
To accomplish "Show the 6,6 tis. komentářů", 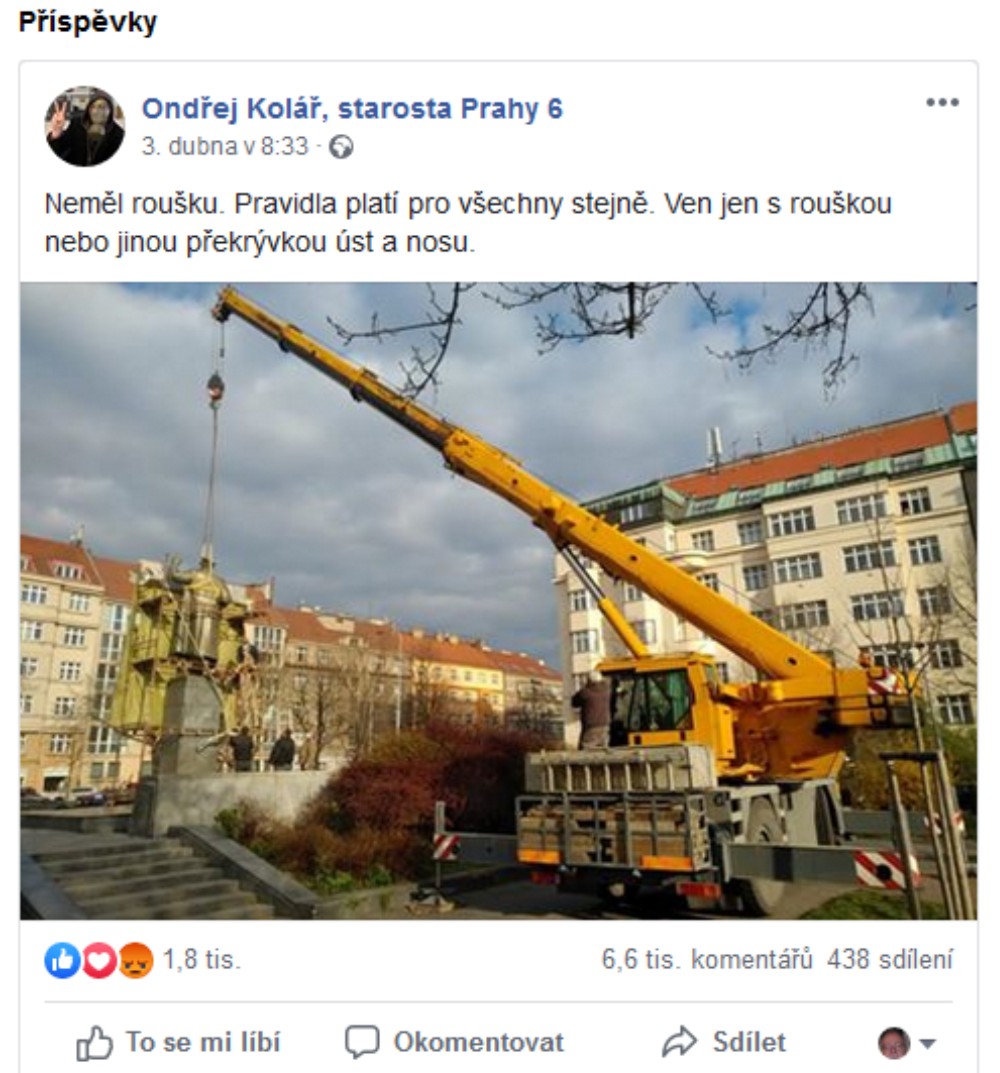I will tap(707, 959).
